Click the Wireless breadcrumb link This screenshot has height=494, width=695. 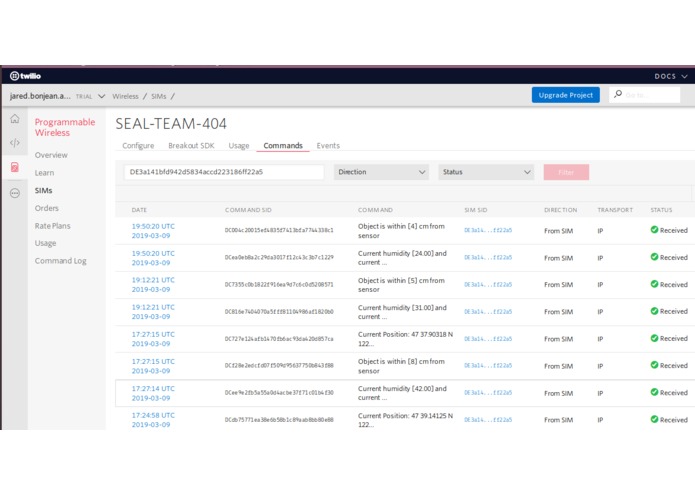coord(125,96)
